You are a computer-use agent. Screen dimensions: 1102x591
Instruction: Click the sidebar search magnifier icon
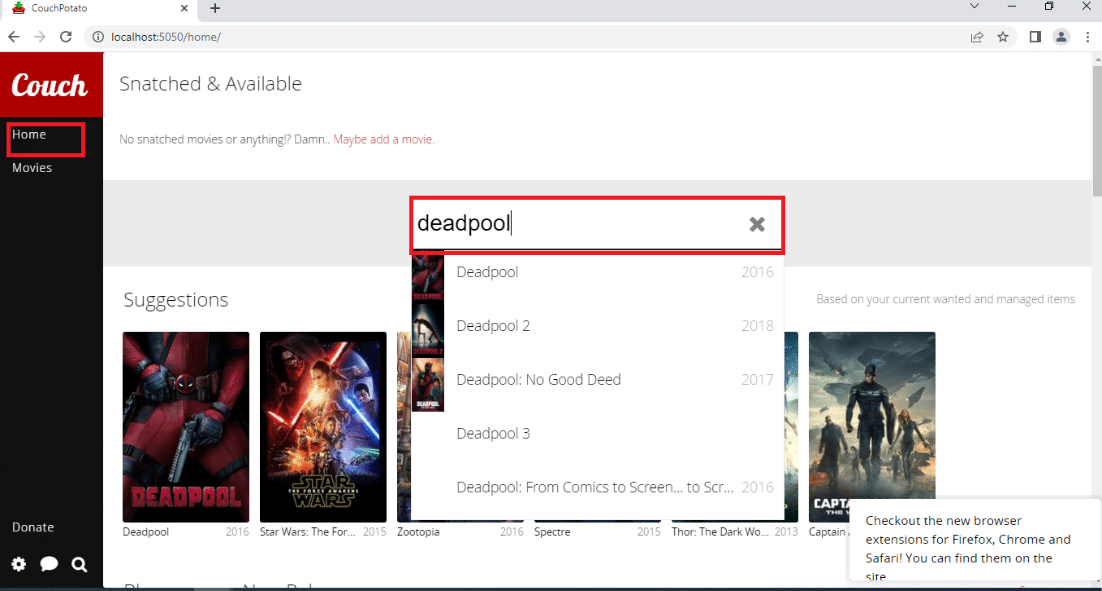tap(79, 564)
